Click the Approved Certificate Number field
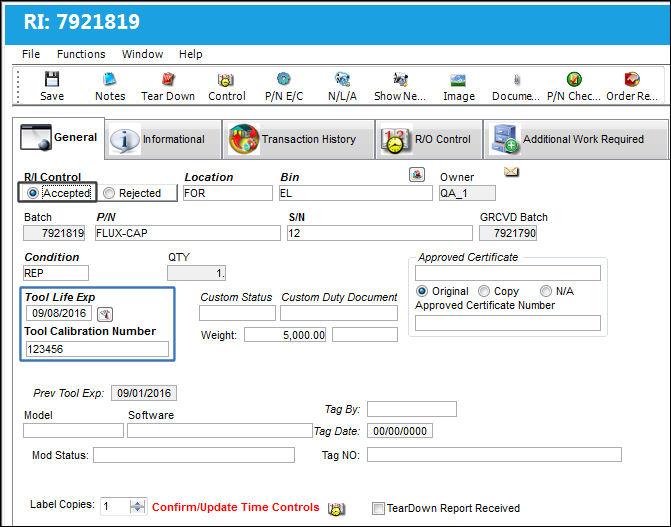 [x=508, y=323]
